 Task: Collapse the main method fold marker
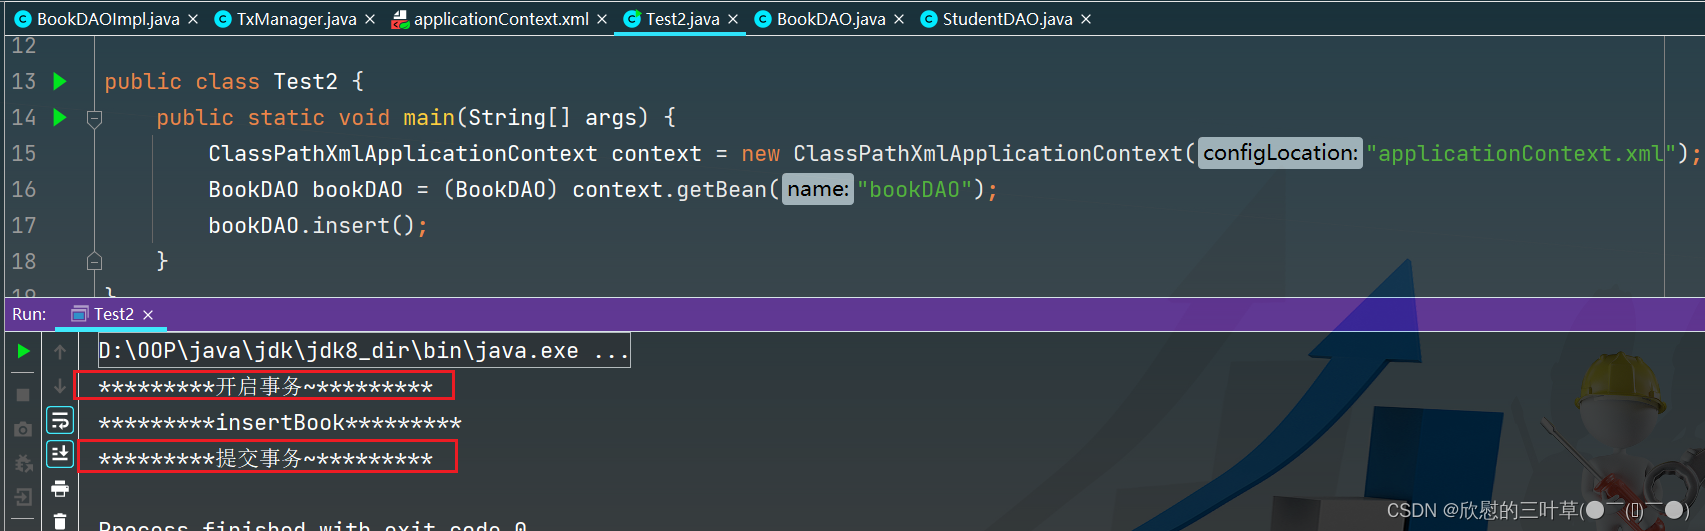95,119
